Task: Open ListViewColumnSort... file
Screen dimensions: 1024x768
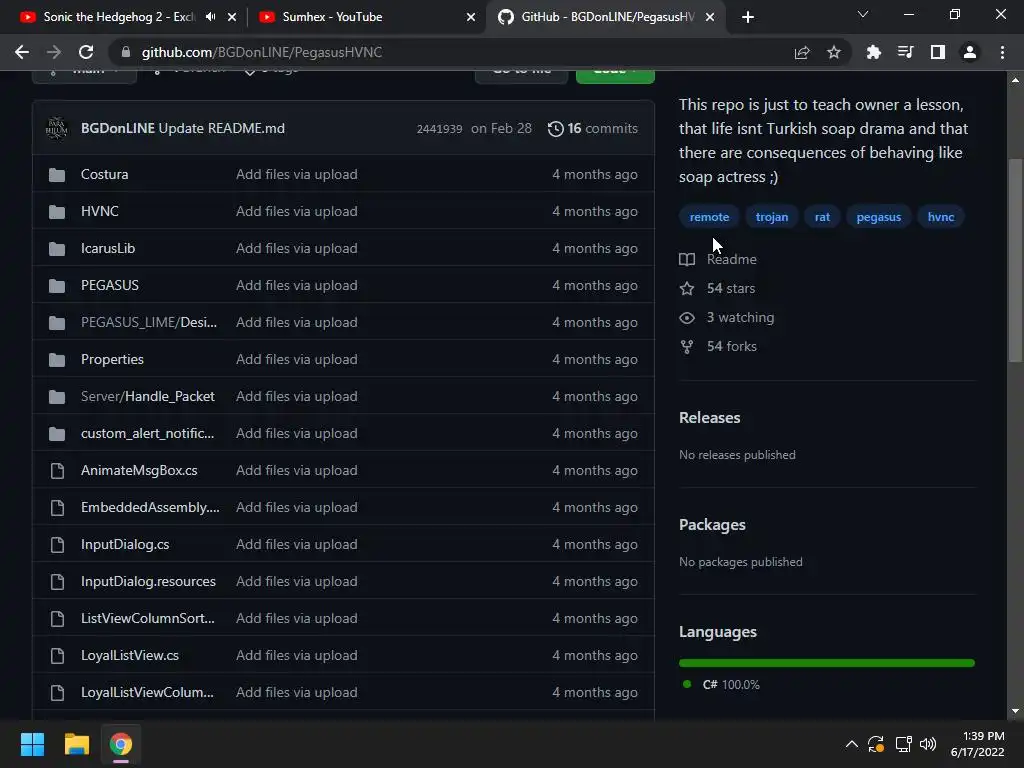Action: click(148, 618)
